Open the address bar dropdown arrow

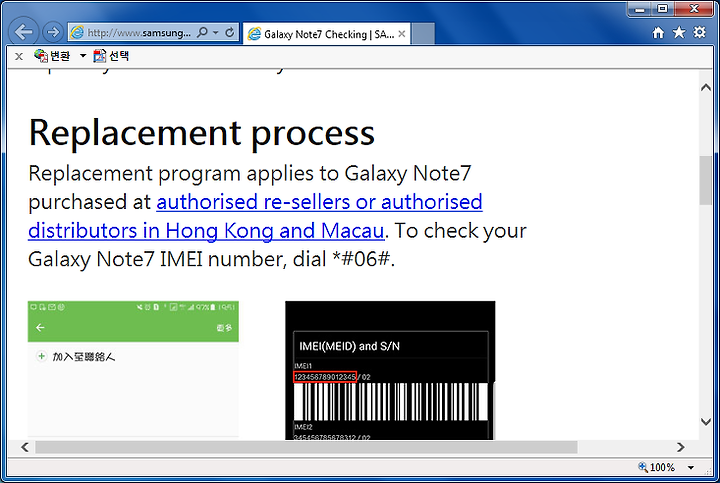215,33
